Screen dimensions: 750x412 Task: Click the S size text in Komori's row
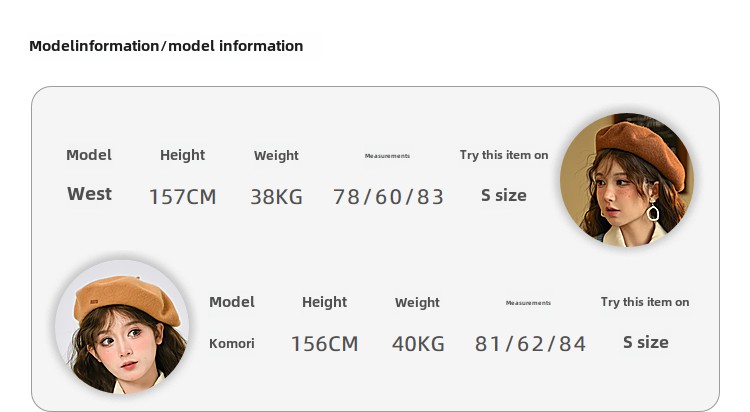646,342
